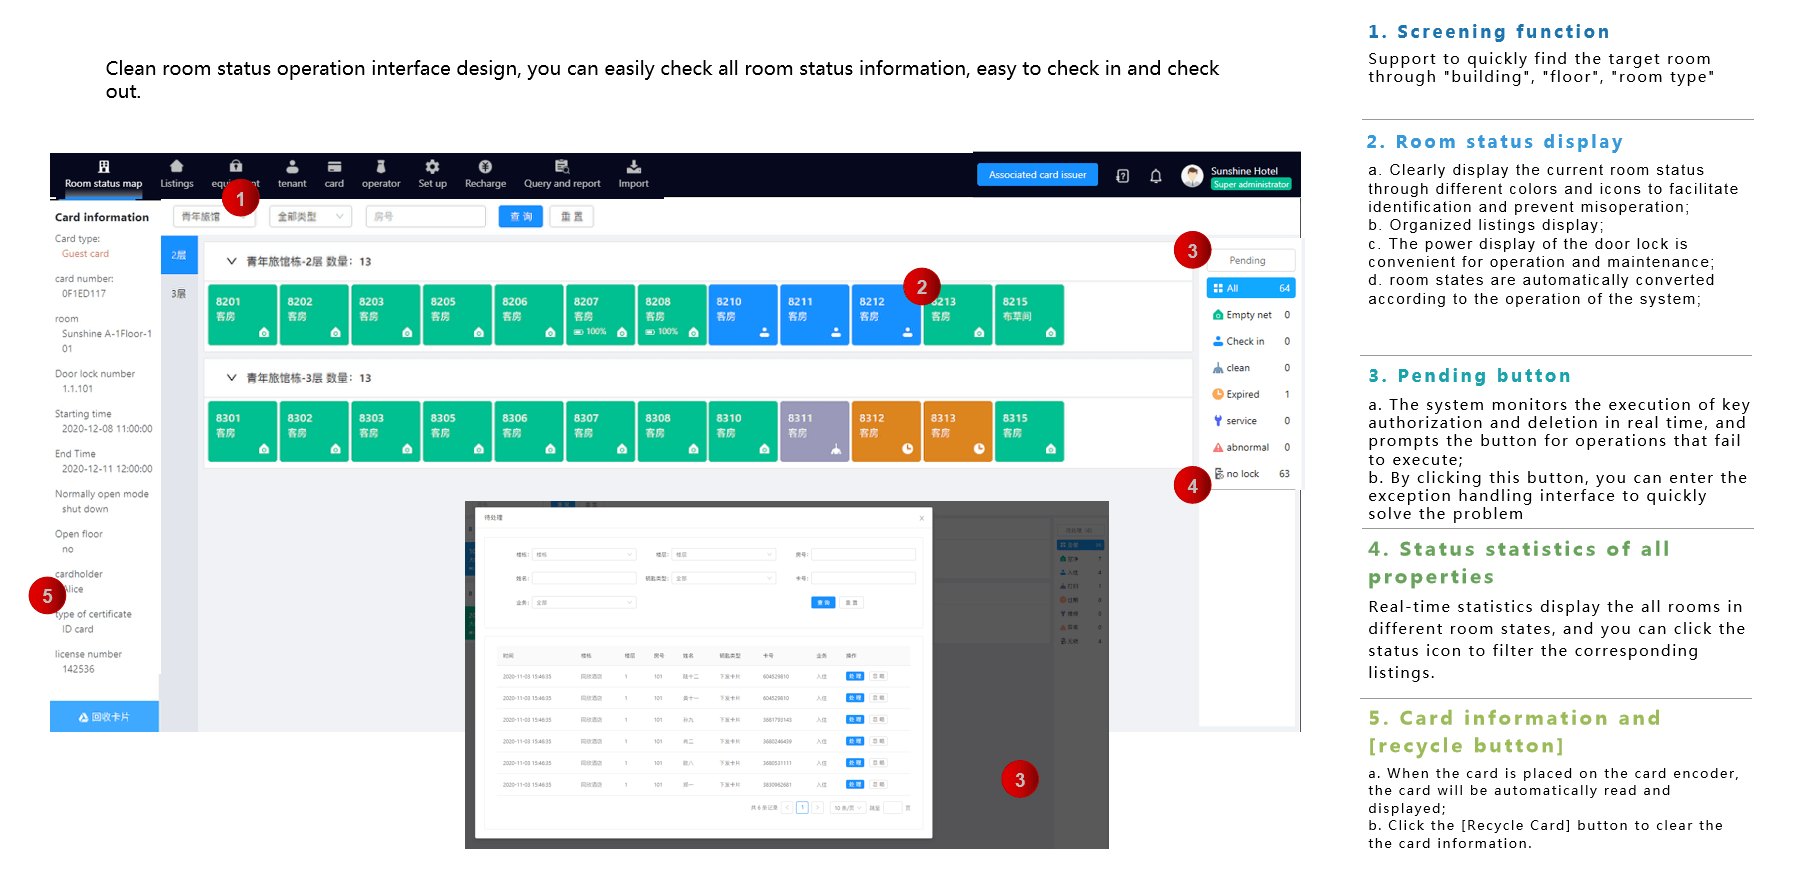Select the Room status map tab

[x=104, y=175]
